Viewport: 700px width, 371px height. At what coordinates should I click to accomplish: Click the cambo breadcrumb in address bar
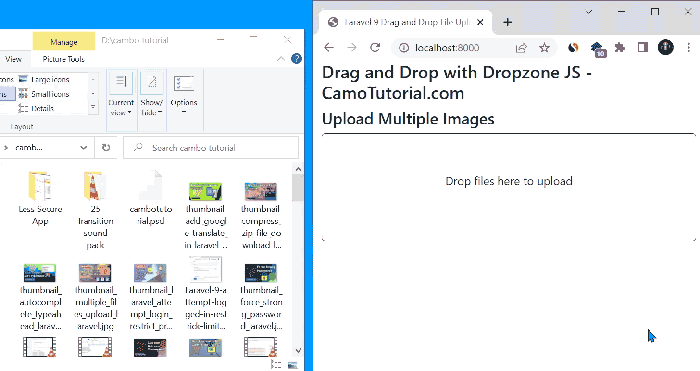pyautogui.click(x=29, y=147)
